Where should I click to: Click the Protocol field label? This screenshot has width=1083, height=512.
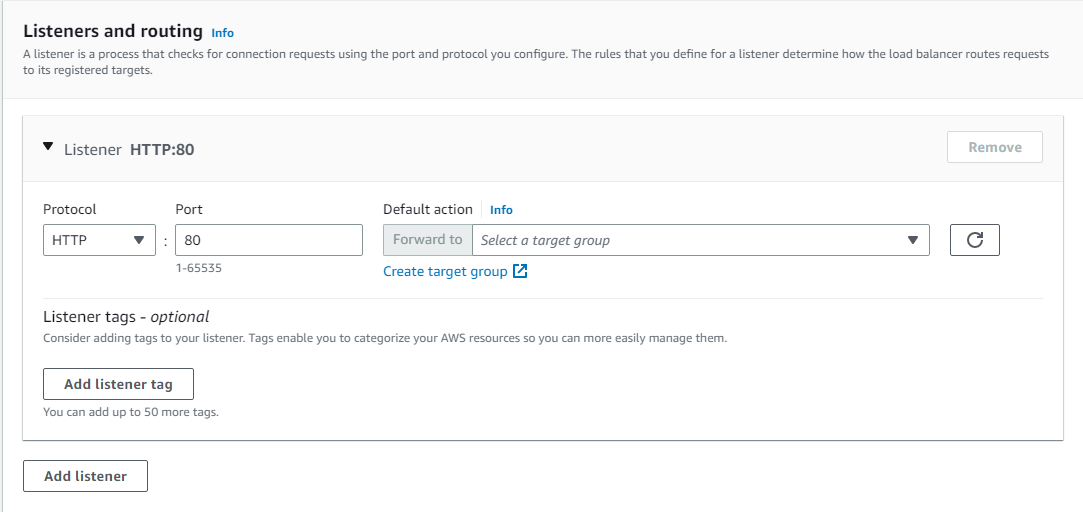[70, 209]
